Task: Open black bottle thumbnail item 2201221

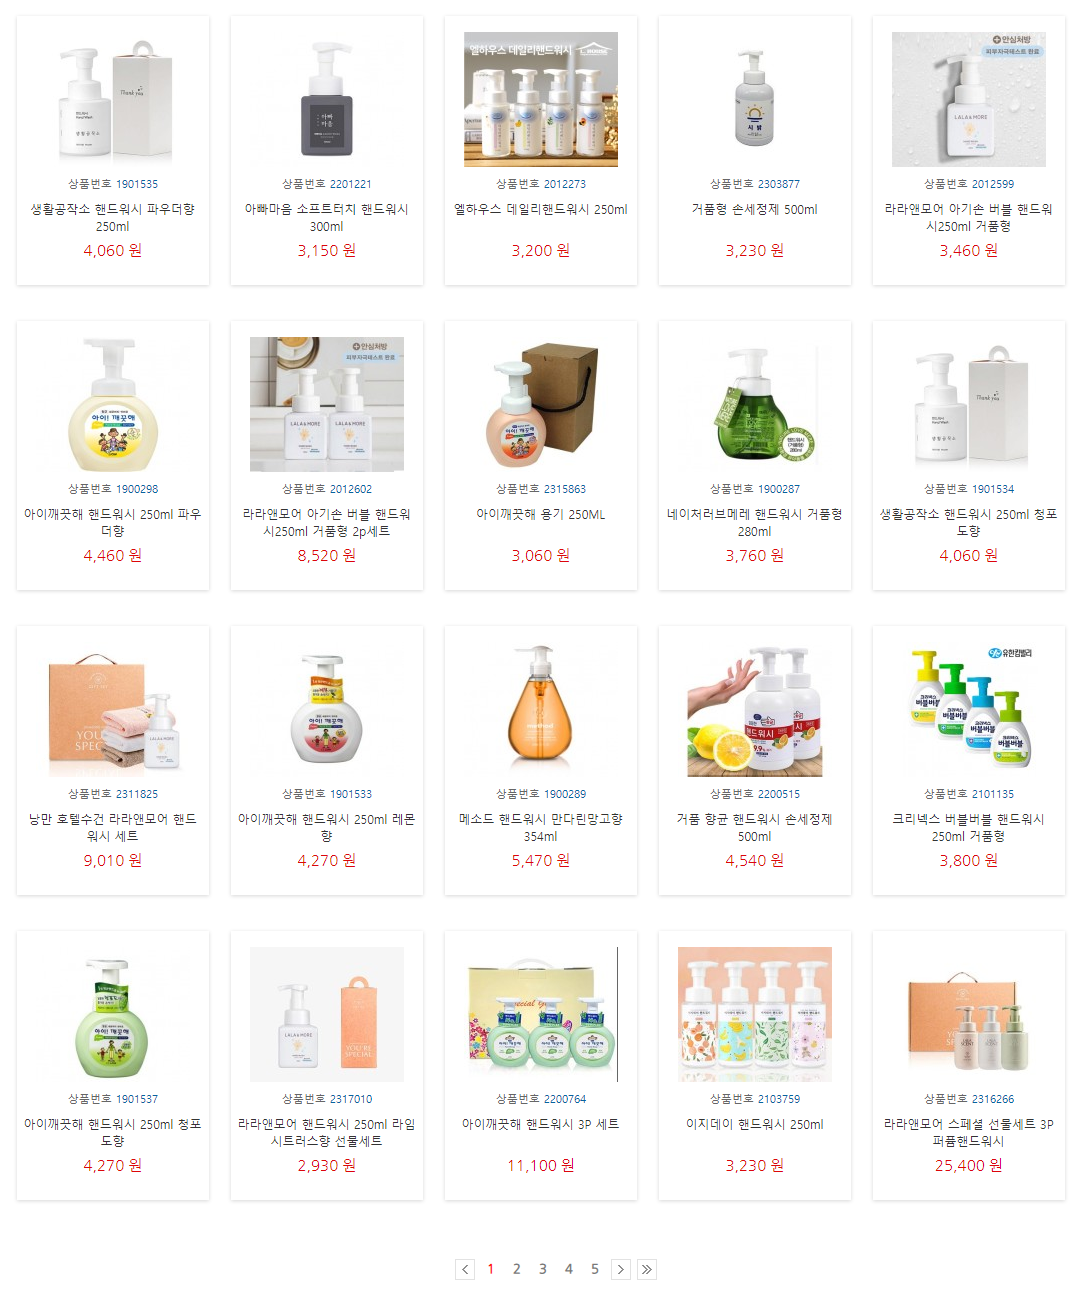Action: [x=327, y=99]
